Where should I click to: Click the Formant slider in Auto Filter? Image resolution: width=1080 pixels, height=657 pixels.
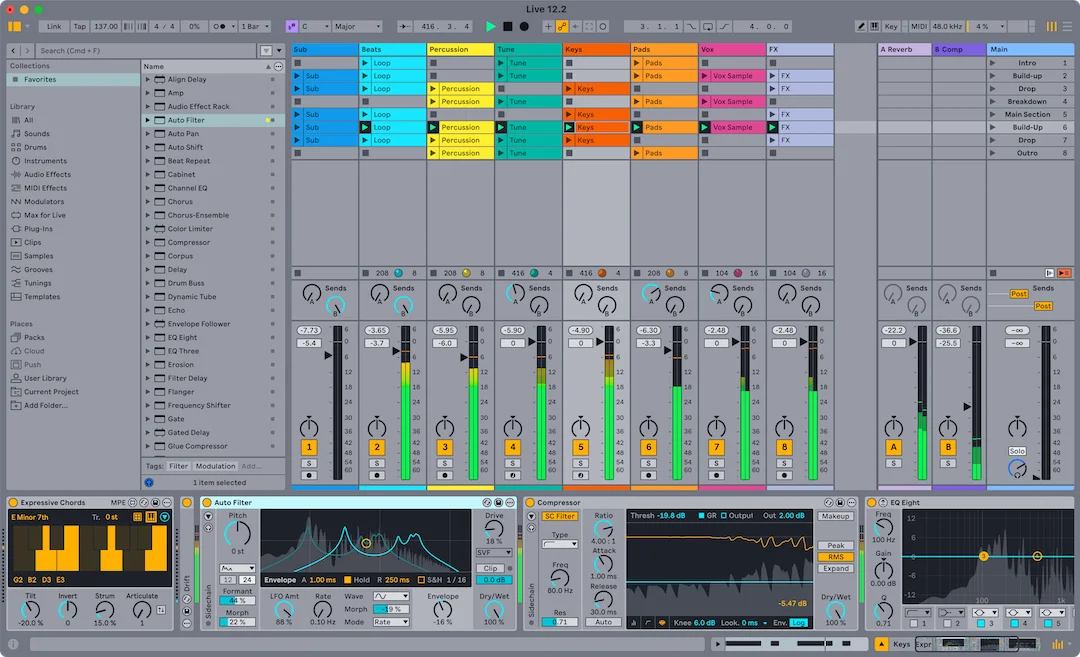click(x=237, y=601)
